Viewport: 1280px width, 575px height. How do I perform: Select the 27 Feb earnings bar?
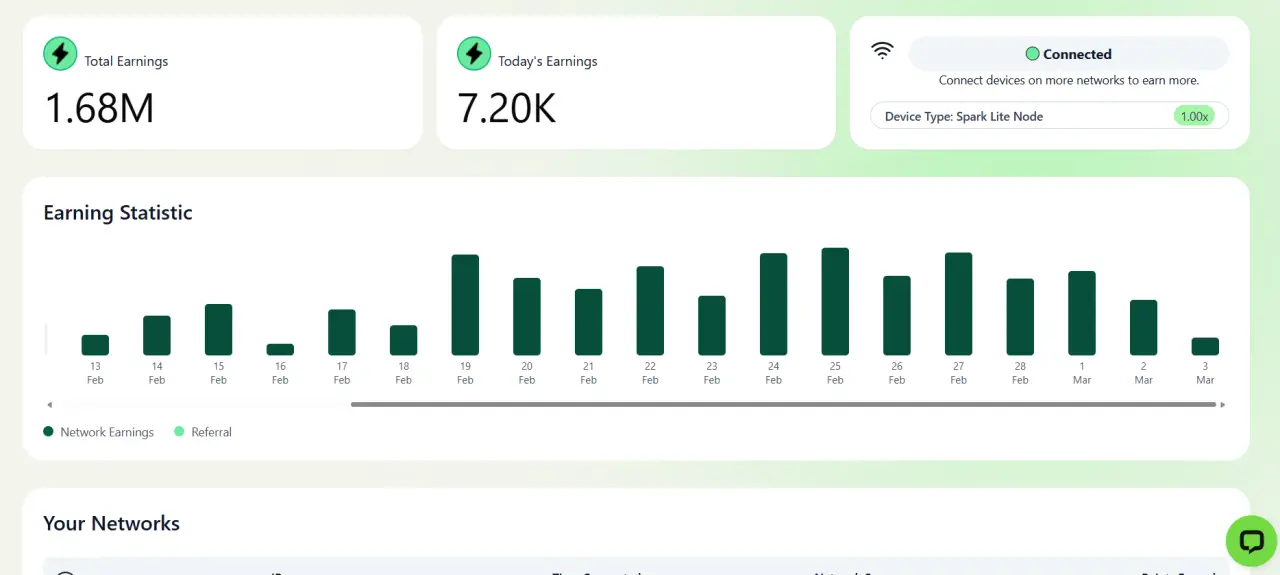958,304
